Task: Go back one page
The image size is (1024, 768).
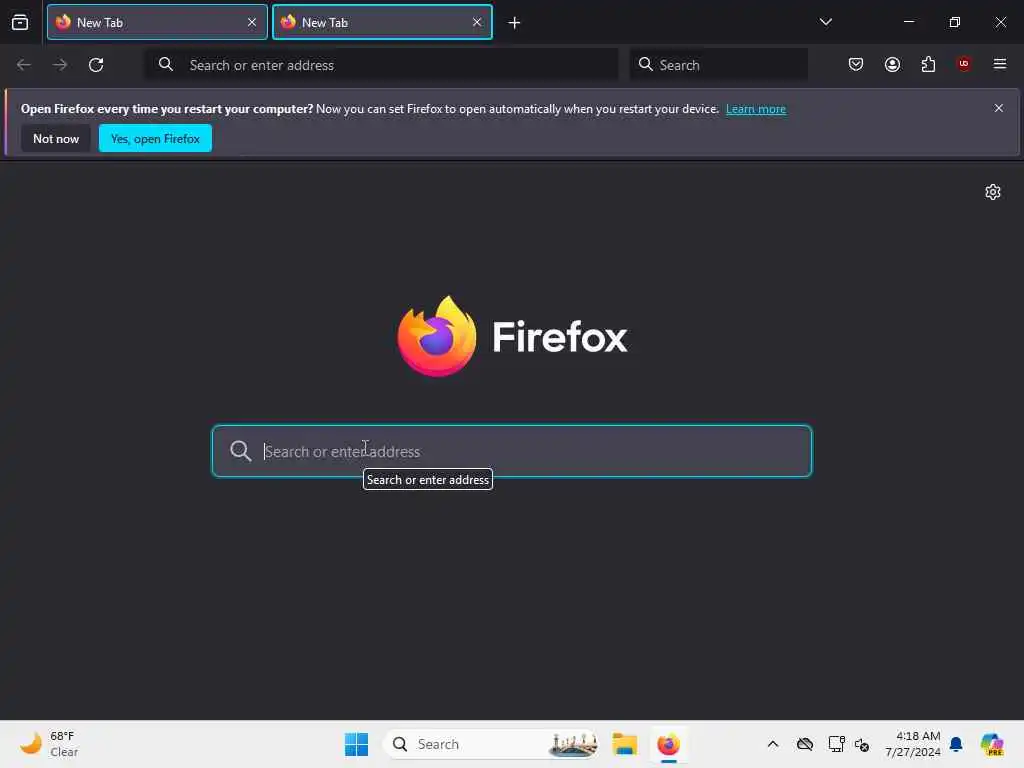Action: [x=24, y=65]
